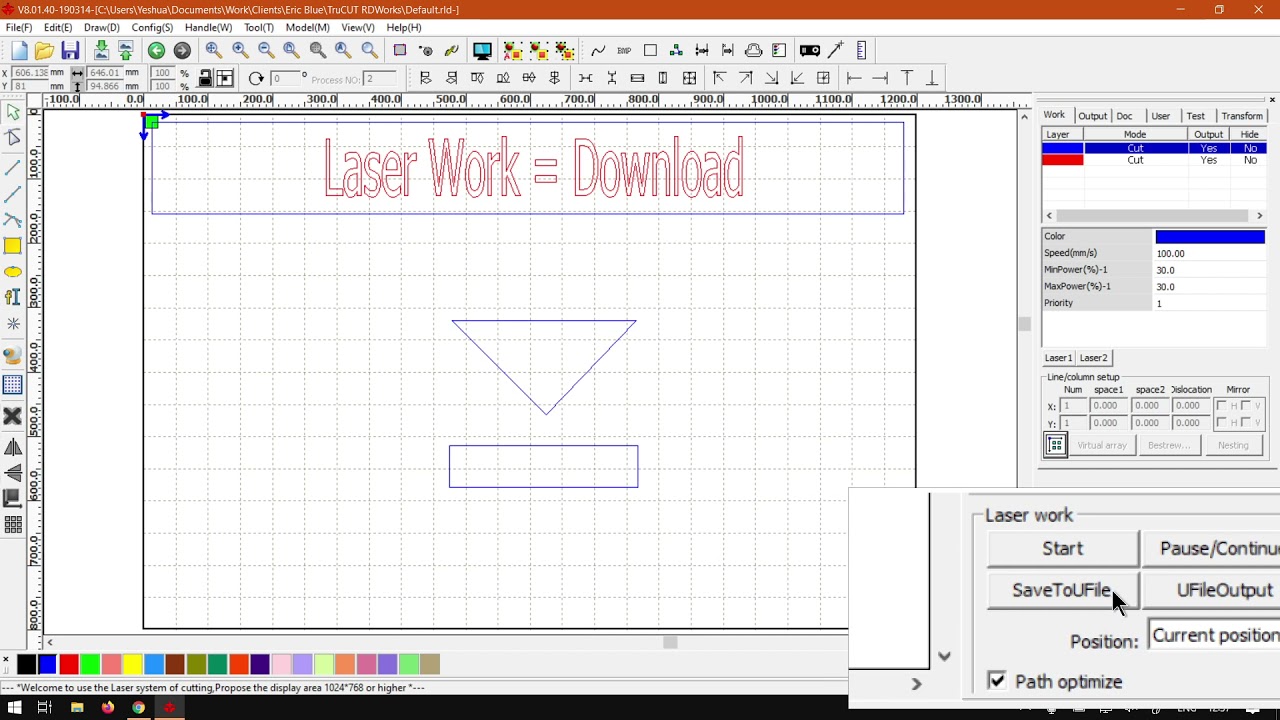
Task: Select the rotate icon in the toolbar
Action: coord(256,78)
